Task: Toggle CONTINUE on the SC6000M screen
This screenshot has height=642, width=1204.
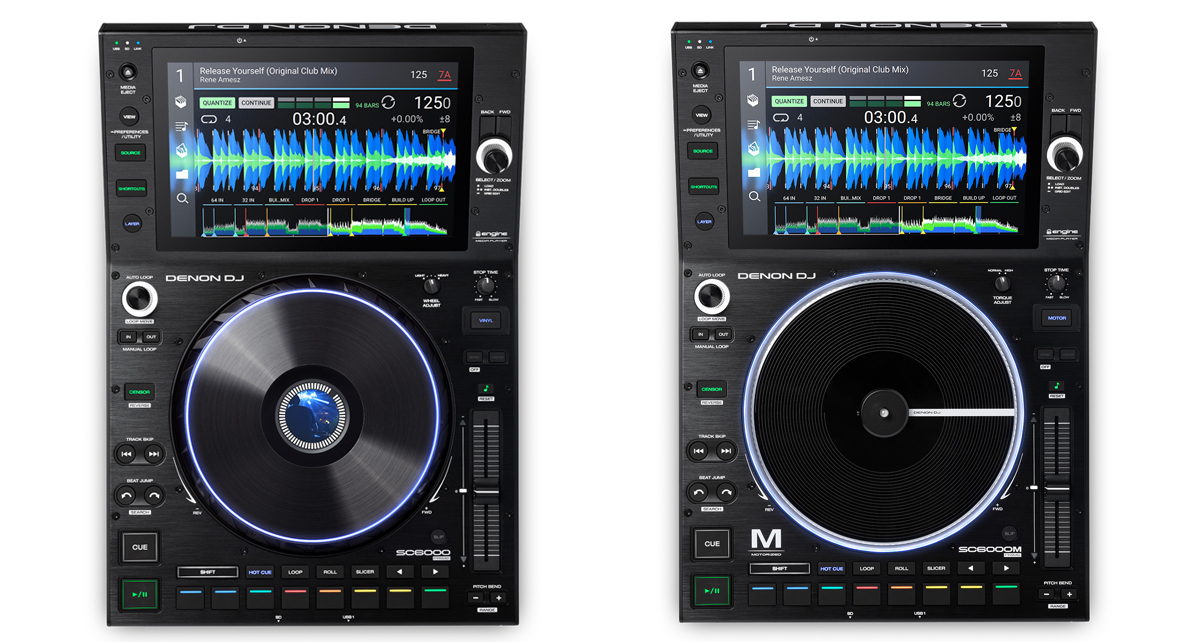Action: (x=828, y=102)
